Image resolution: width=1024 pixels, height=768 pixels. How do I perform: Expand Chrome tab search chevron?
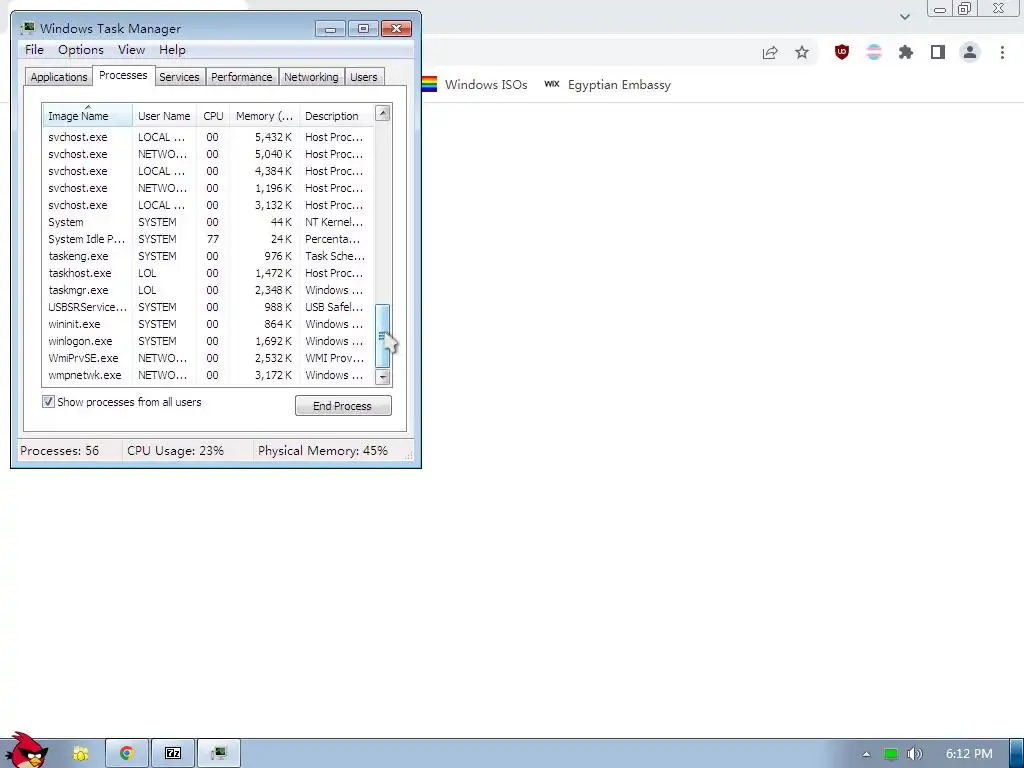pos(904,17)
